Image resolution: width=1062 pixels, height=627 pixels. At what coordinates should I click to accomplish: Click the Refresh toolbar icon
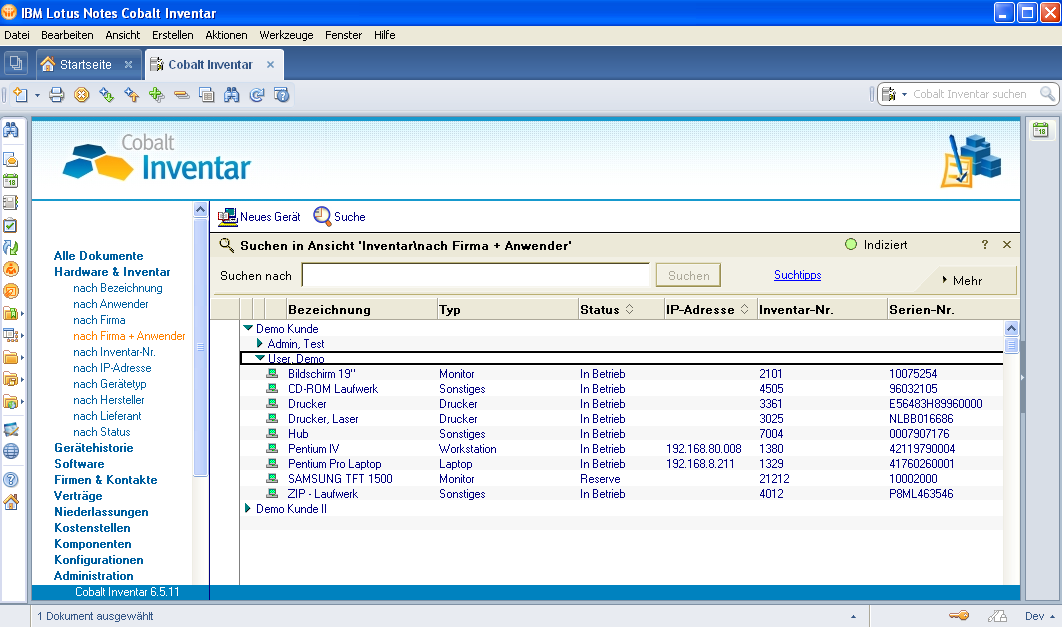(257, 95)
